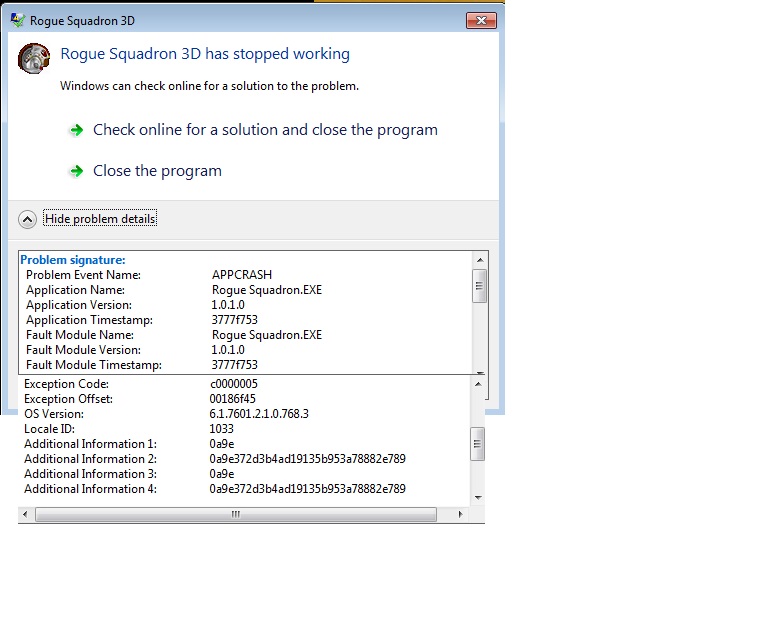Click the Locale ID: label

(50, 429)
